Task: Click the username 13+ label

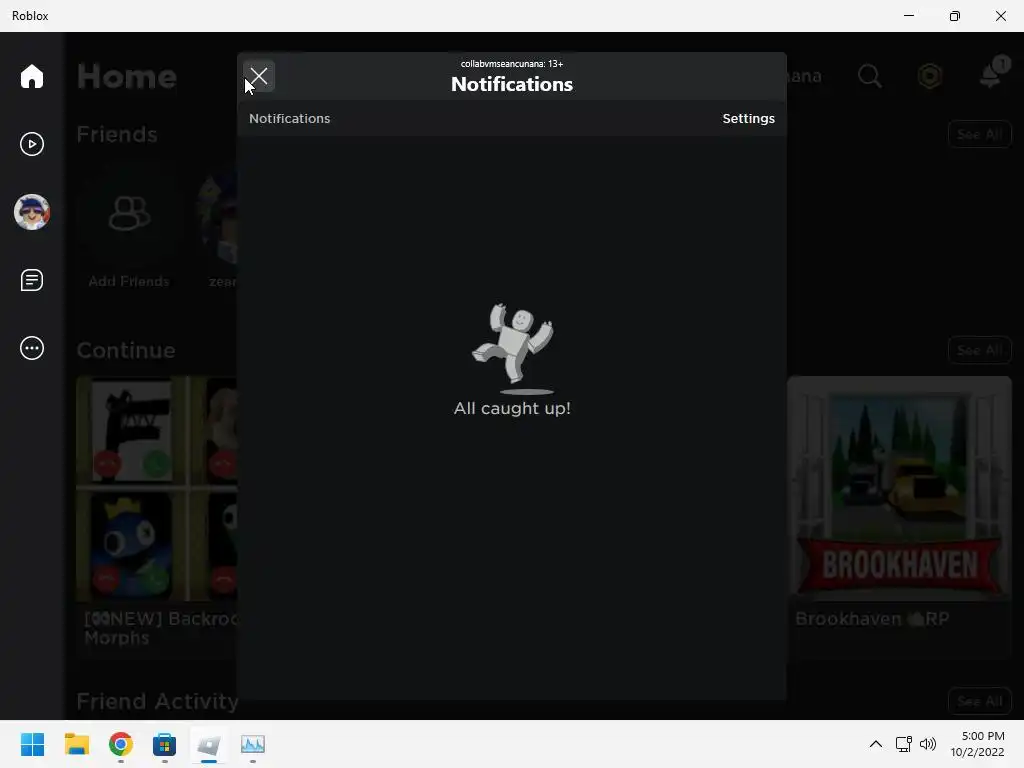Action: [512, 64]
